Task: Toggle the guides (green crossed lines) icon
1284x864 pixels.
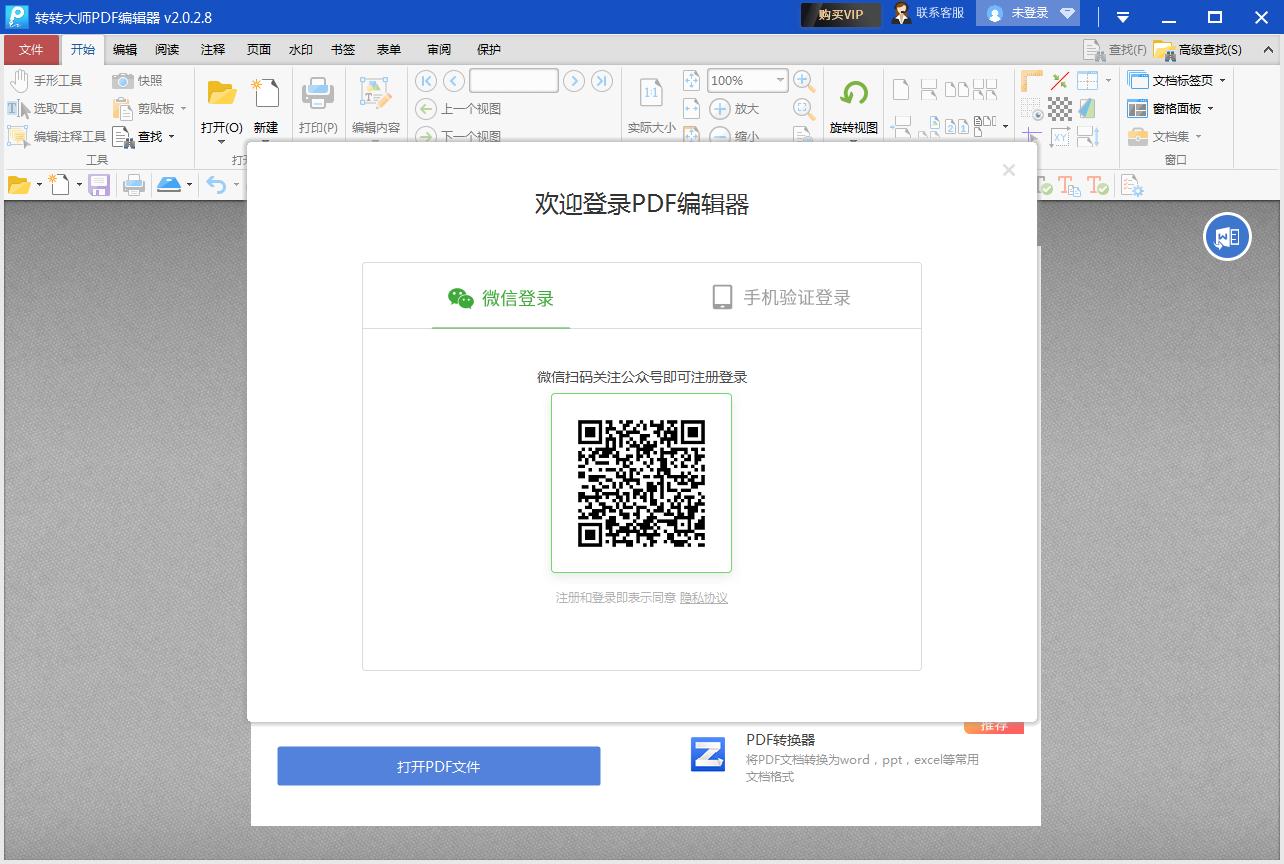Action: [1060, 81]
